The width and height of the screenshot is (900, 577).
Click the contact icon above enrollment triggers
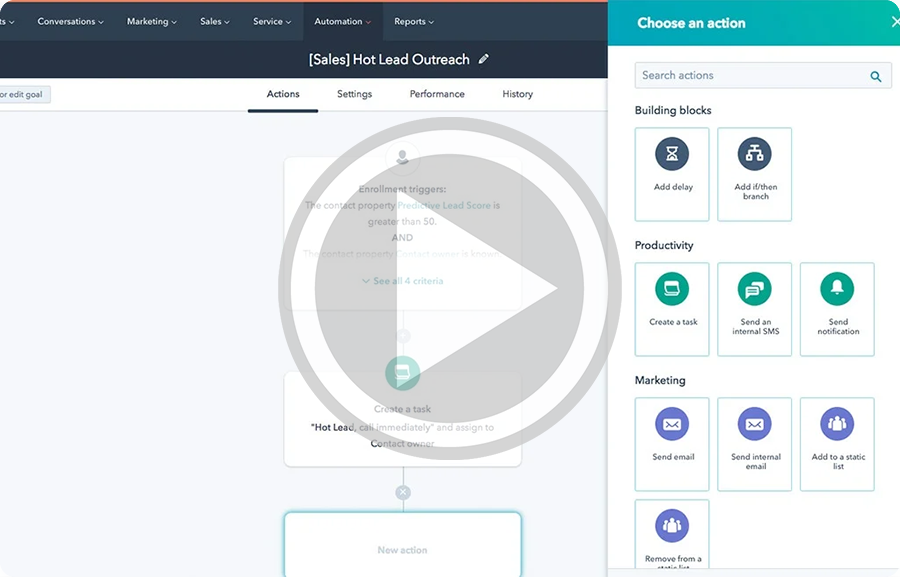[402, 157]
